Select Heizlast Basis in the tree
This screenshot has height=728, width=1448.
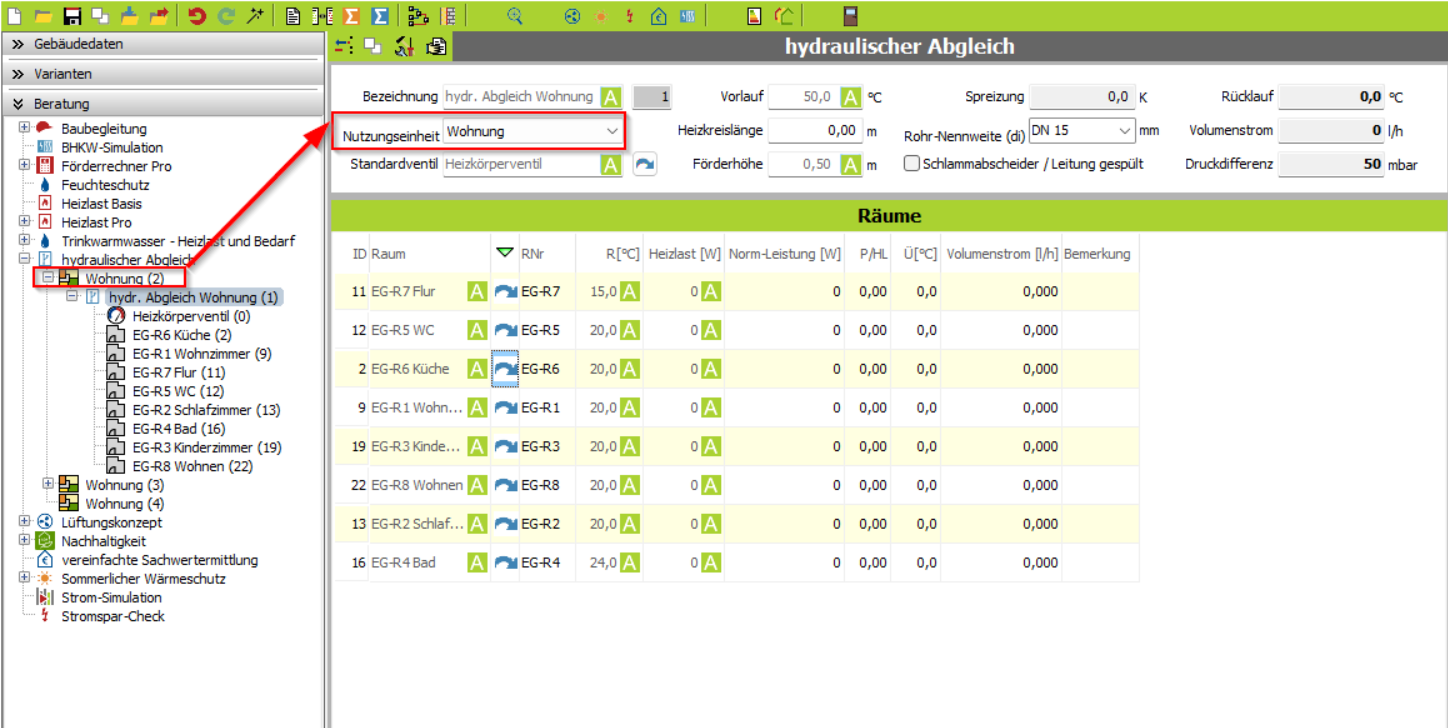click(x=101, y=204)
